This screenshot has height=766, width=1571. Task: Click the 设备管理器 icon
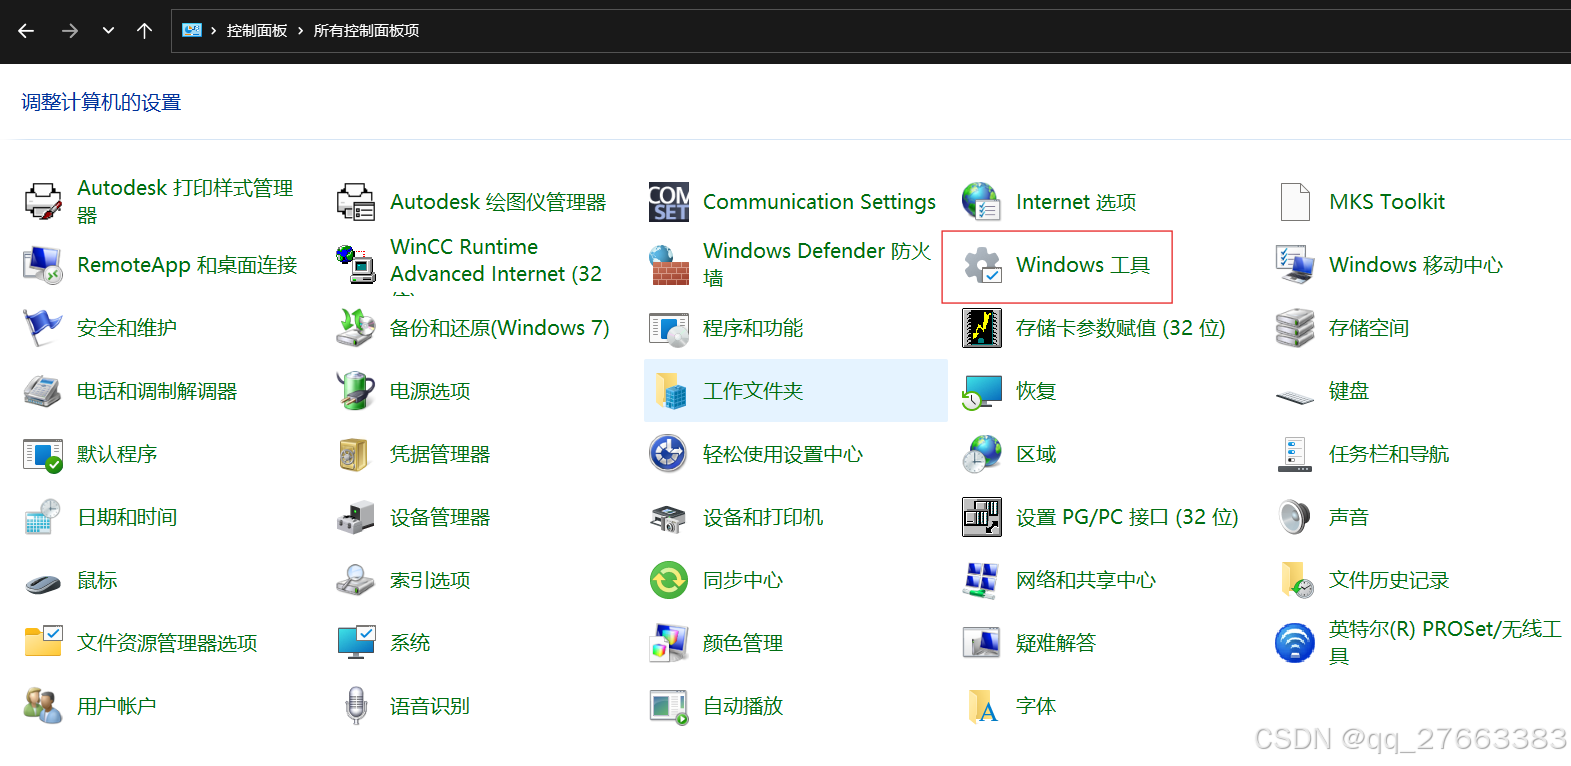click(x=356, y=517)
